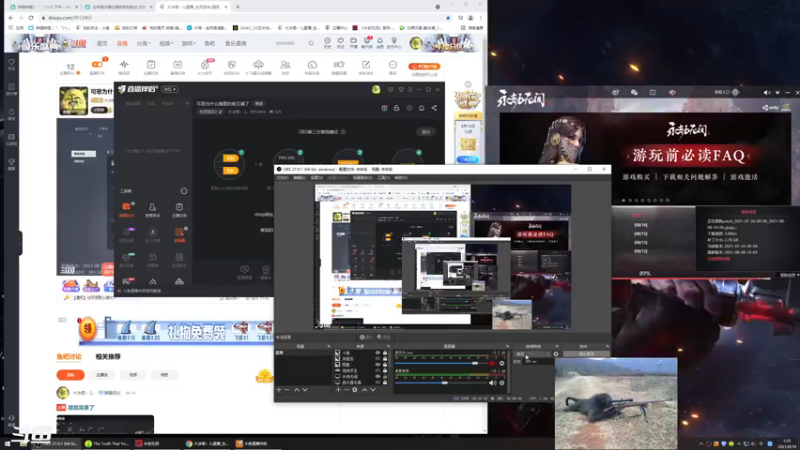The width and height of the screenshot is (800, 450).
Task: Click top control button in OBS controls dock
Action: [586, 354]
